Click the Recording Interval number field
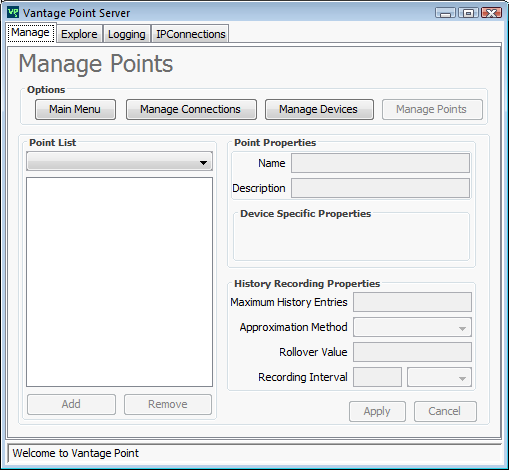Viewport: 509px width, 470px height. tap(377, 377)
